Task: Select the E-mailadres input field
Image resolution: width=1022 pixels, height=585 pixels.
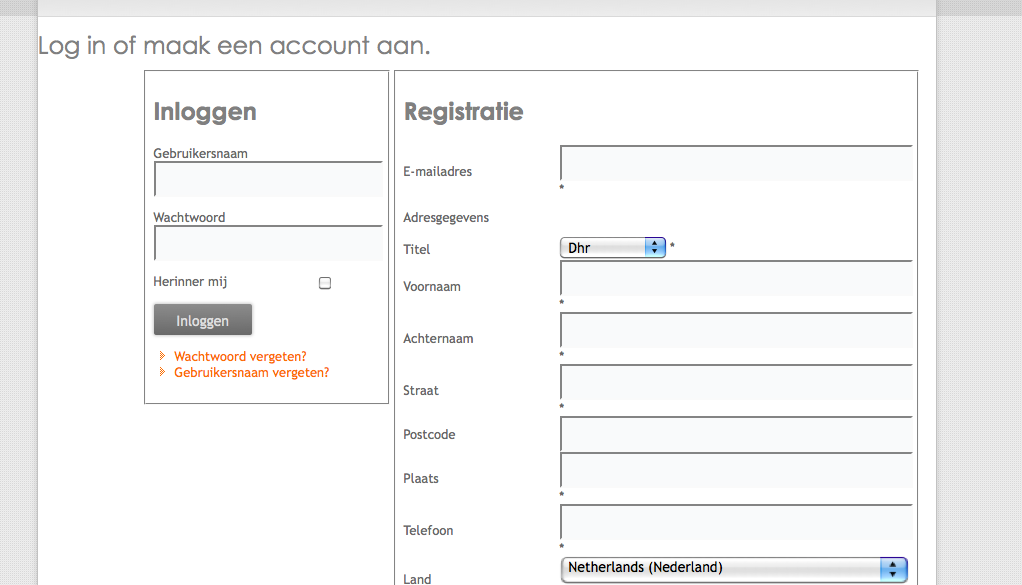Action: [x=736, y=164]
